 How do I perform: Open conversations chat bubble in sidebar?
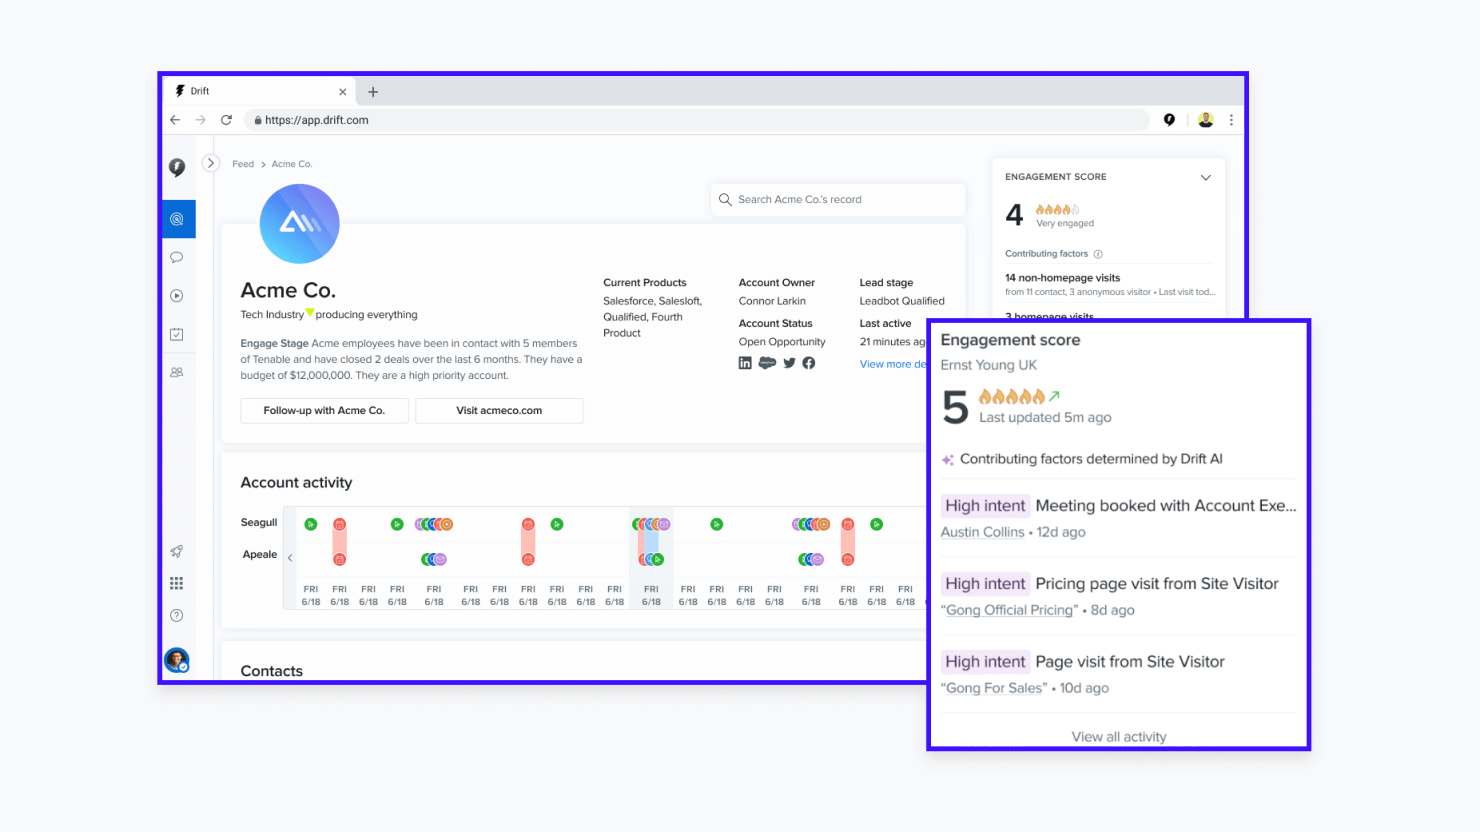[177, 257]
